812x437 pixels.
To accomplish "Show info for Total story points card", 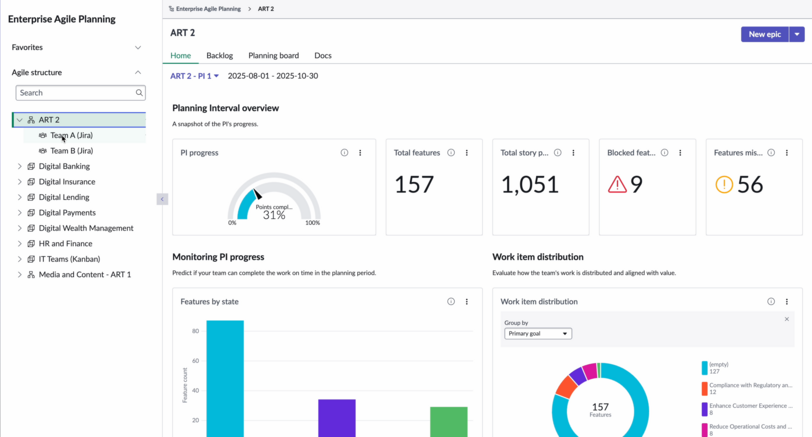I will [558, 153].
